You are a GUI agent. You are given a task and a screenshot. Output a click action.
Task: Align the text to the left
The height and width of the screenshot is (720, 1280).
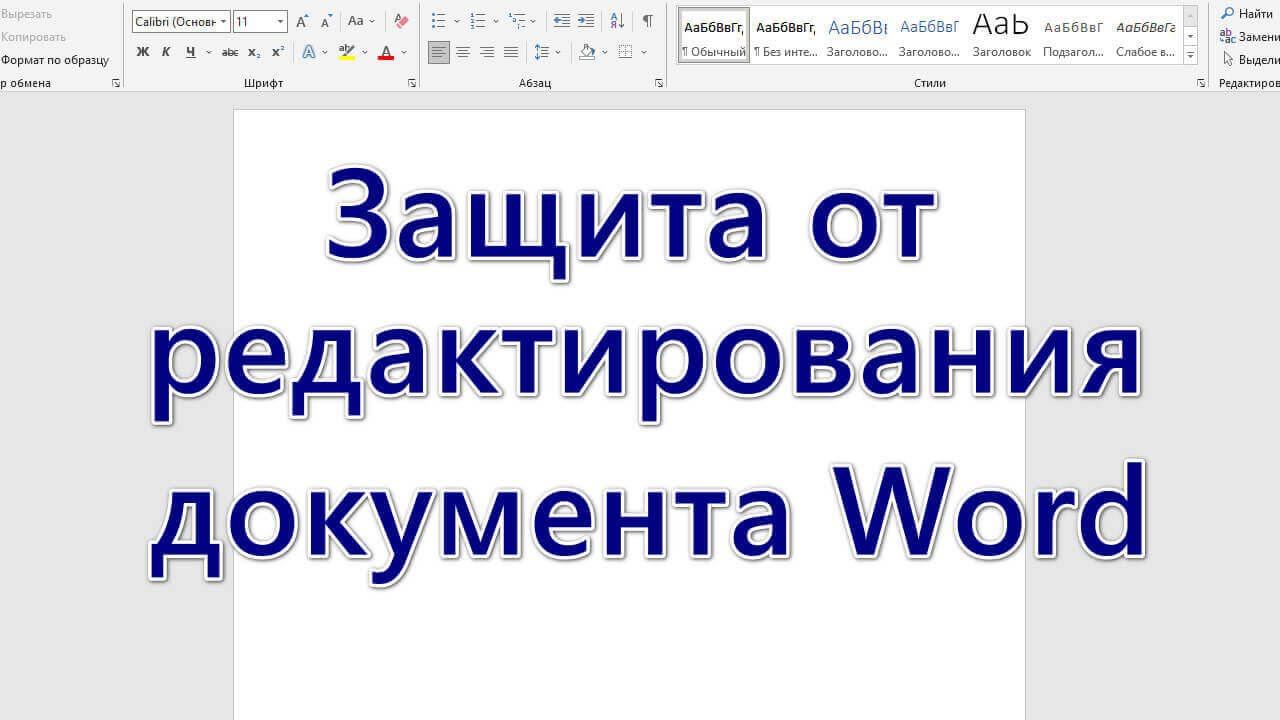point(438,52)
